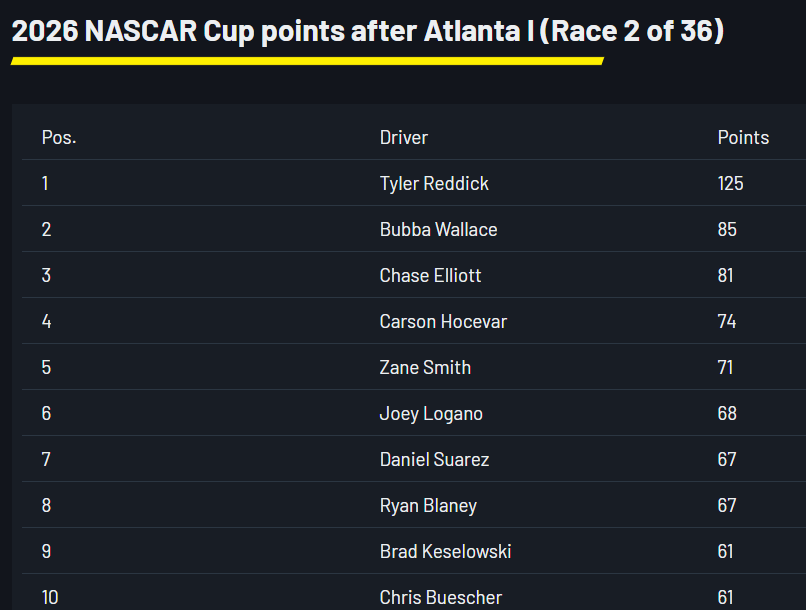Click on Brad Keselowski's name
The image size is (806, 610).
445,552
